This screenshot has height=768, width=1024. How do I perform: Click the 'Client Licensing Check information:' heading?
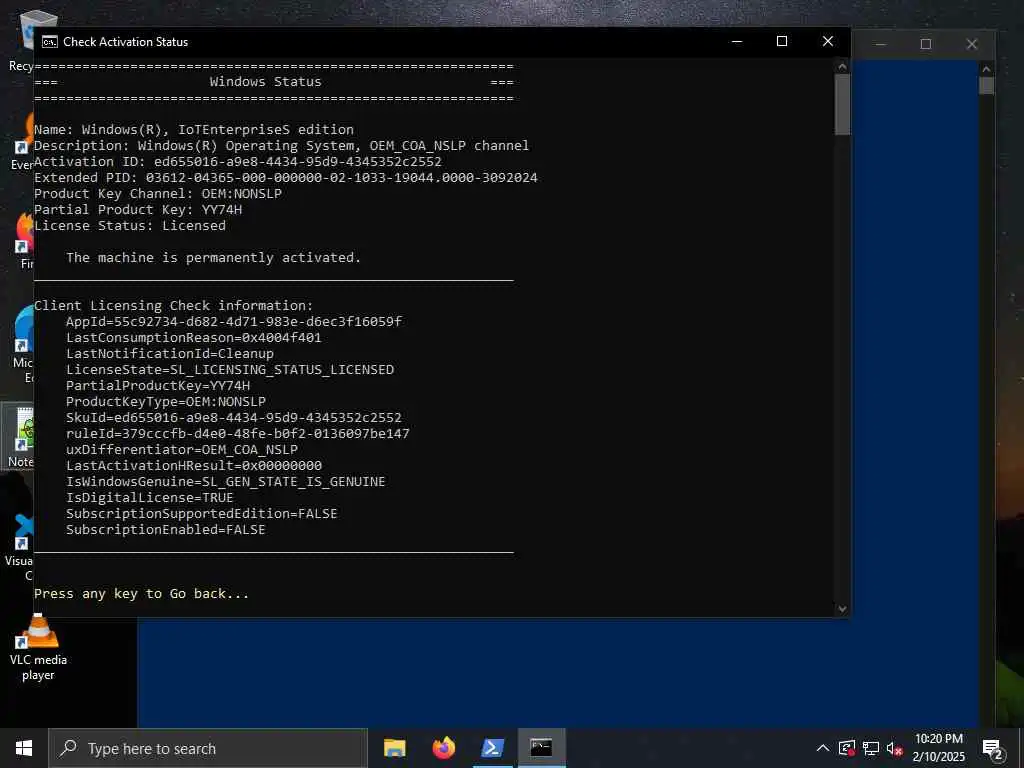point(174,306)
